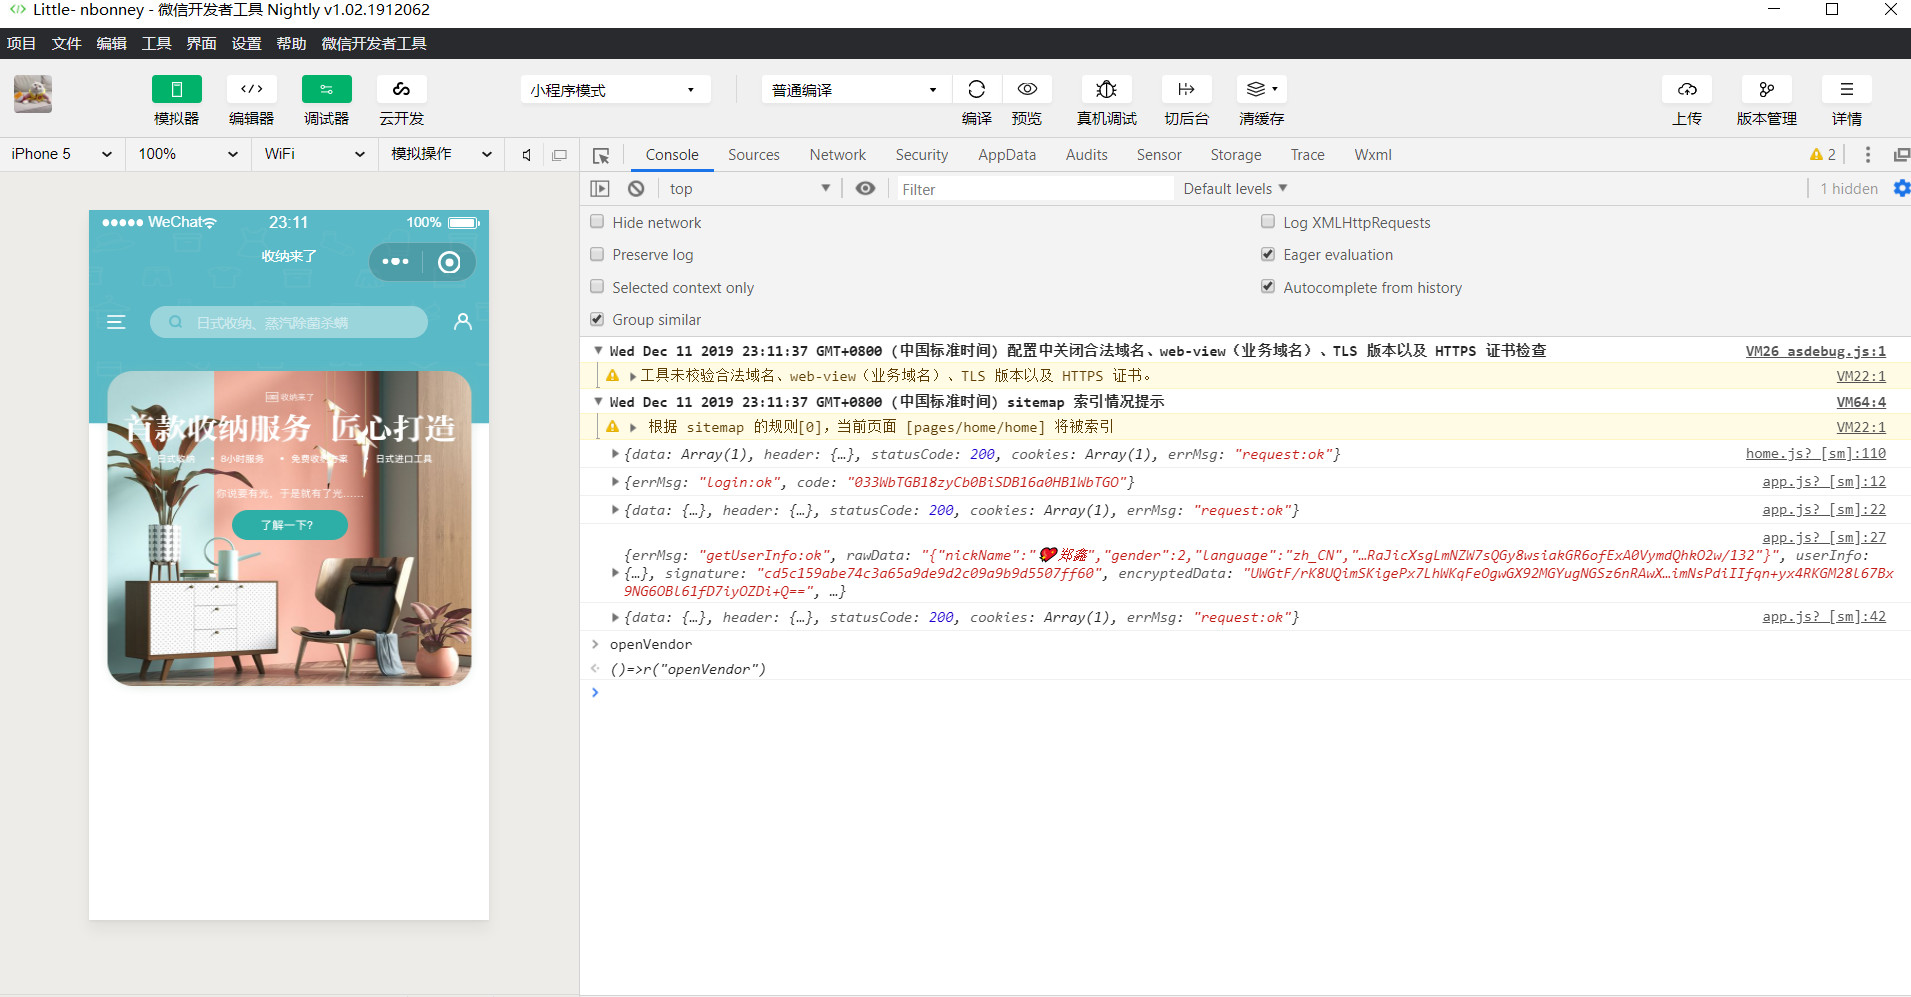Image resolution: width=1911 pixels, height=997 pixels.
Task: Enable the Preserve log checkbox
Action: [x=597, y=255]
